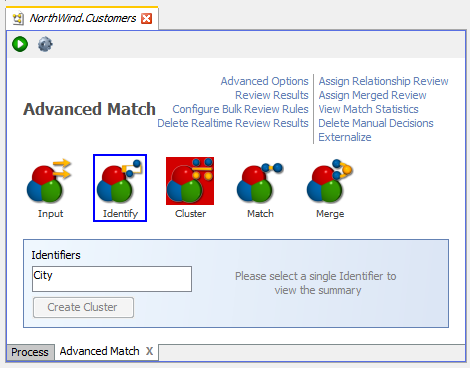
Task: Click Delete Realtime Review Results
Action: [x=233, y=123]
